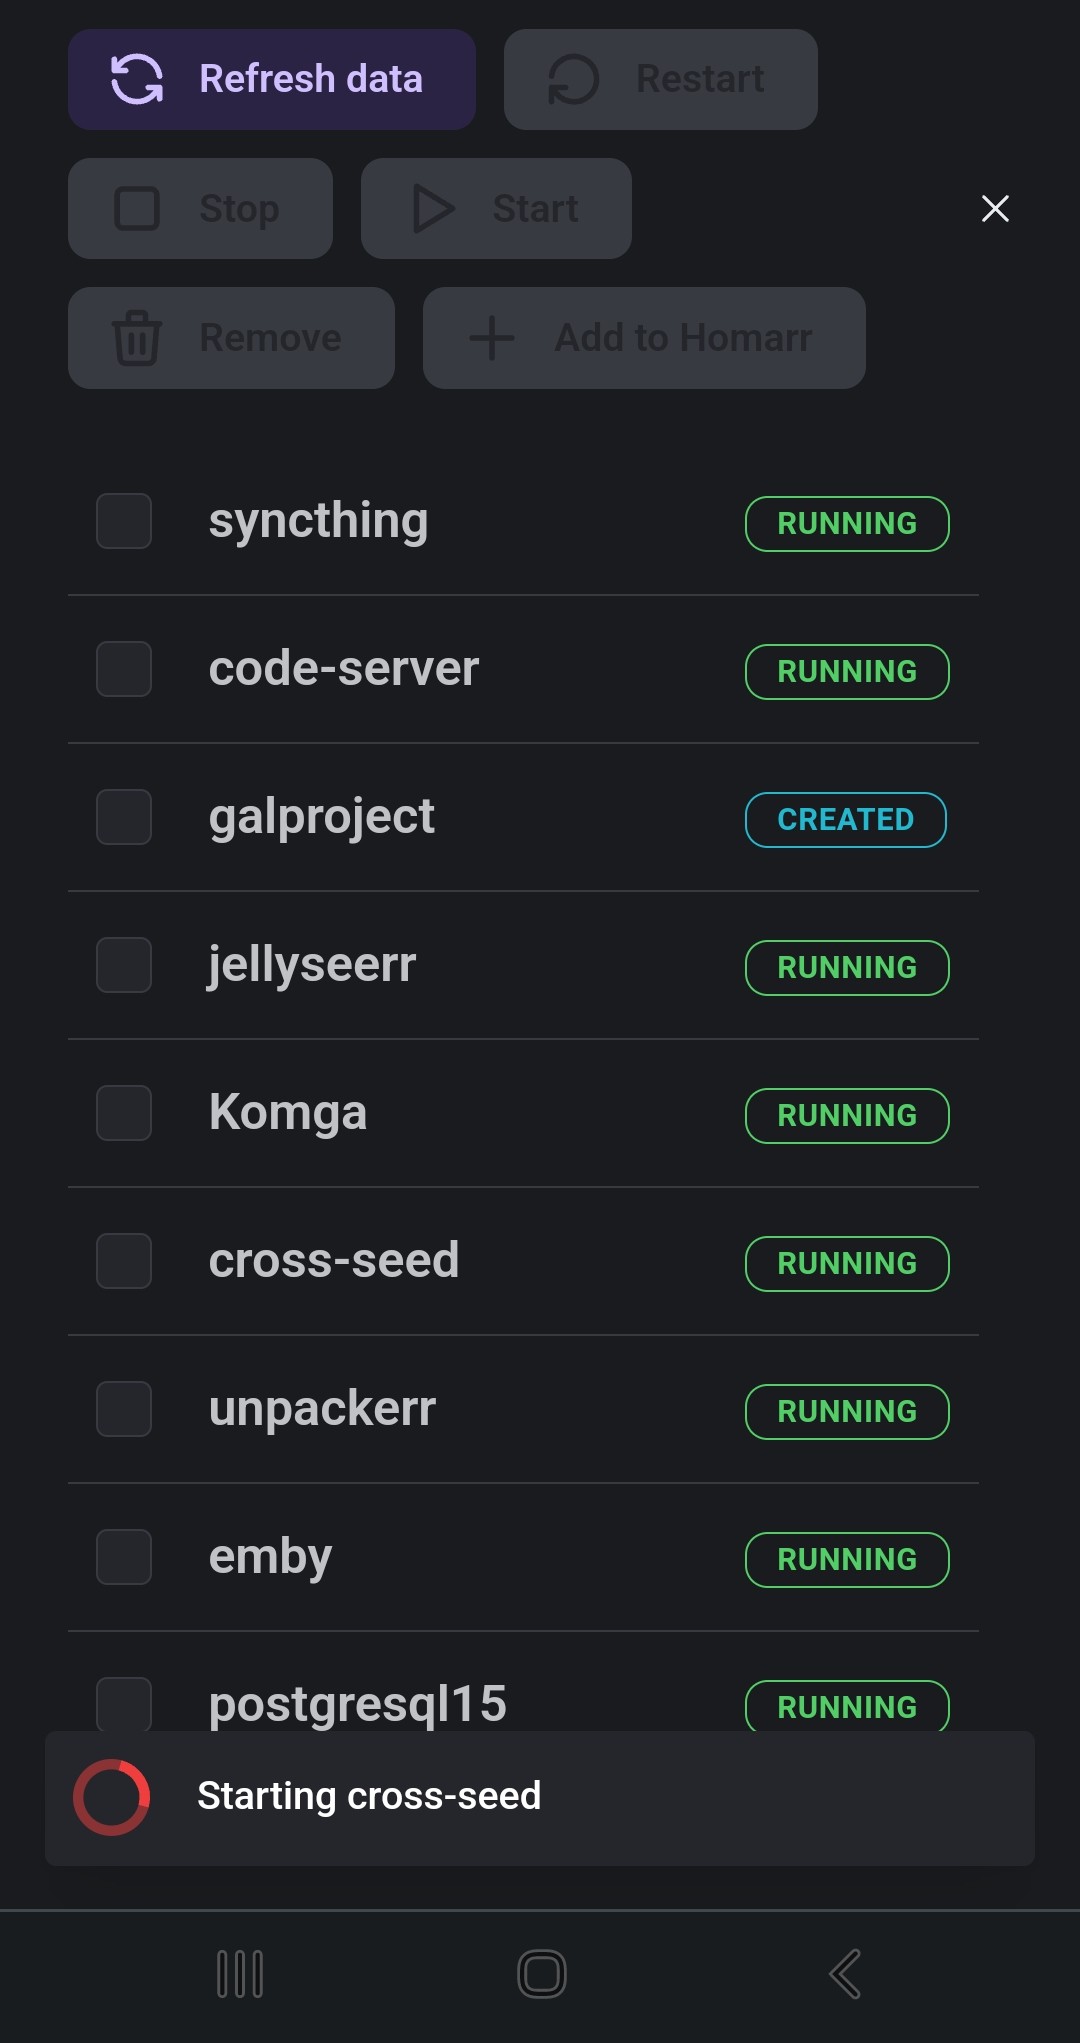Screen dimensions: 1080x2043
Task: Click the refresh icon on Refresh data
Action: 137,79
